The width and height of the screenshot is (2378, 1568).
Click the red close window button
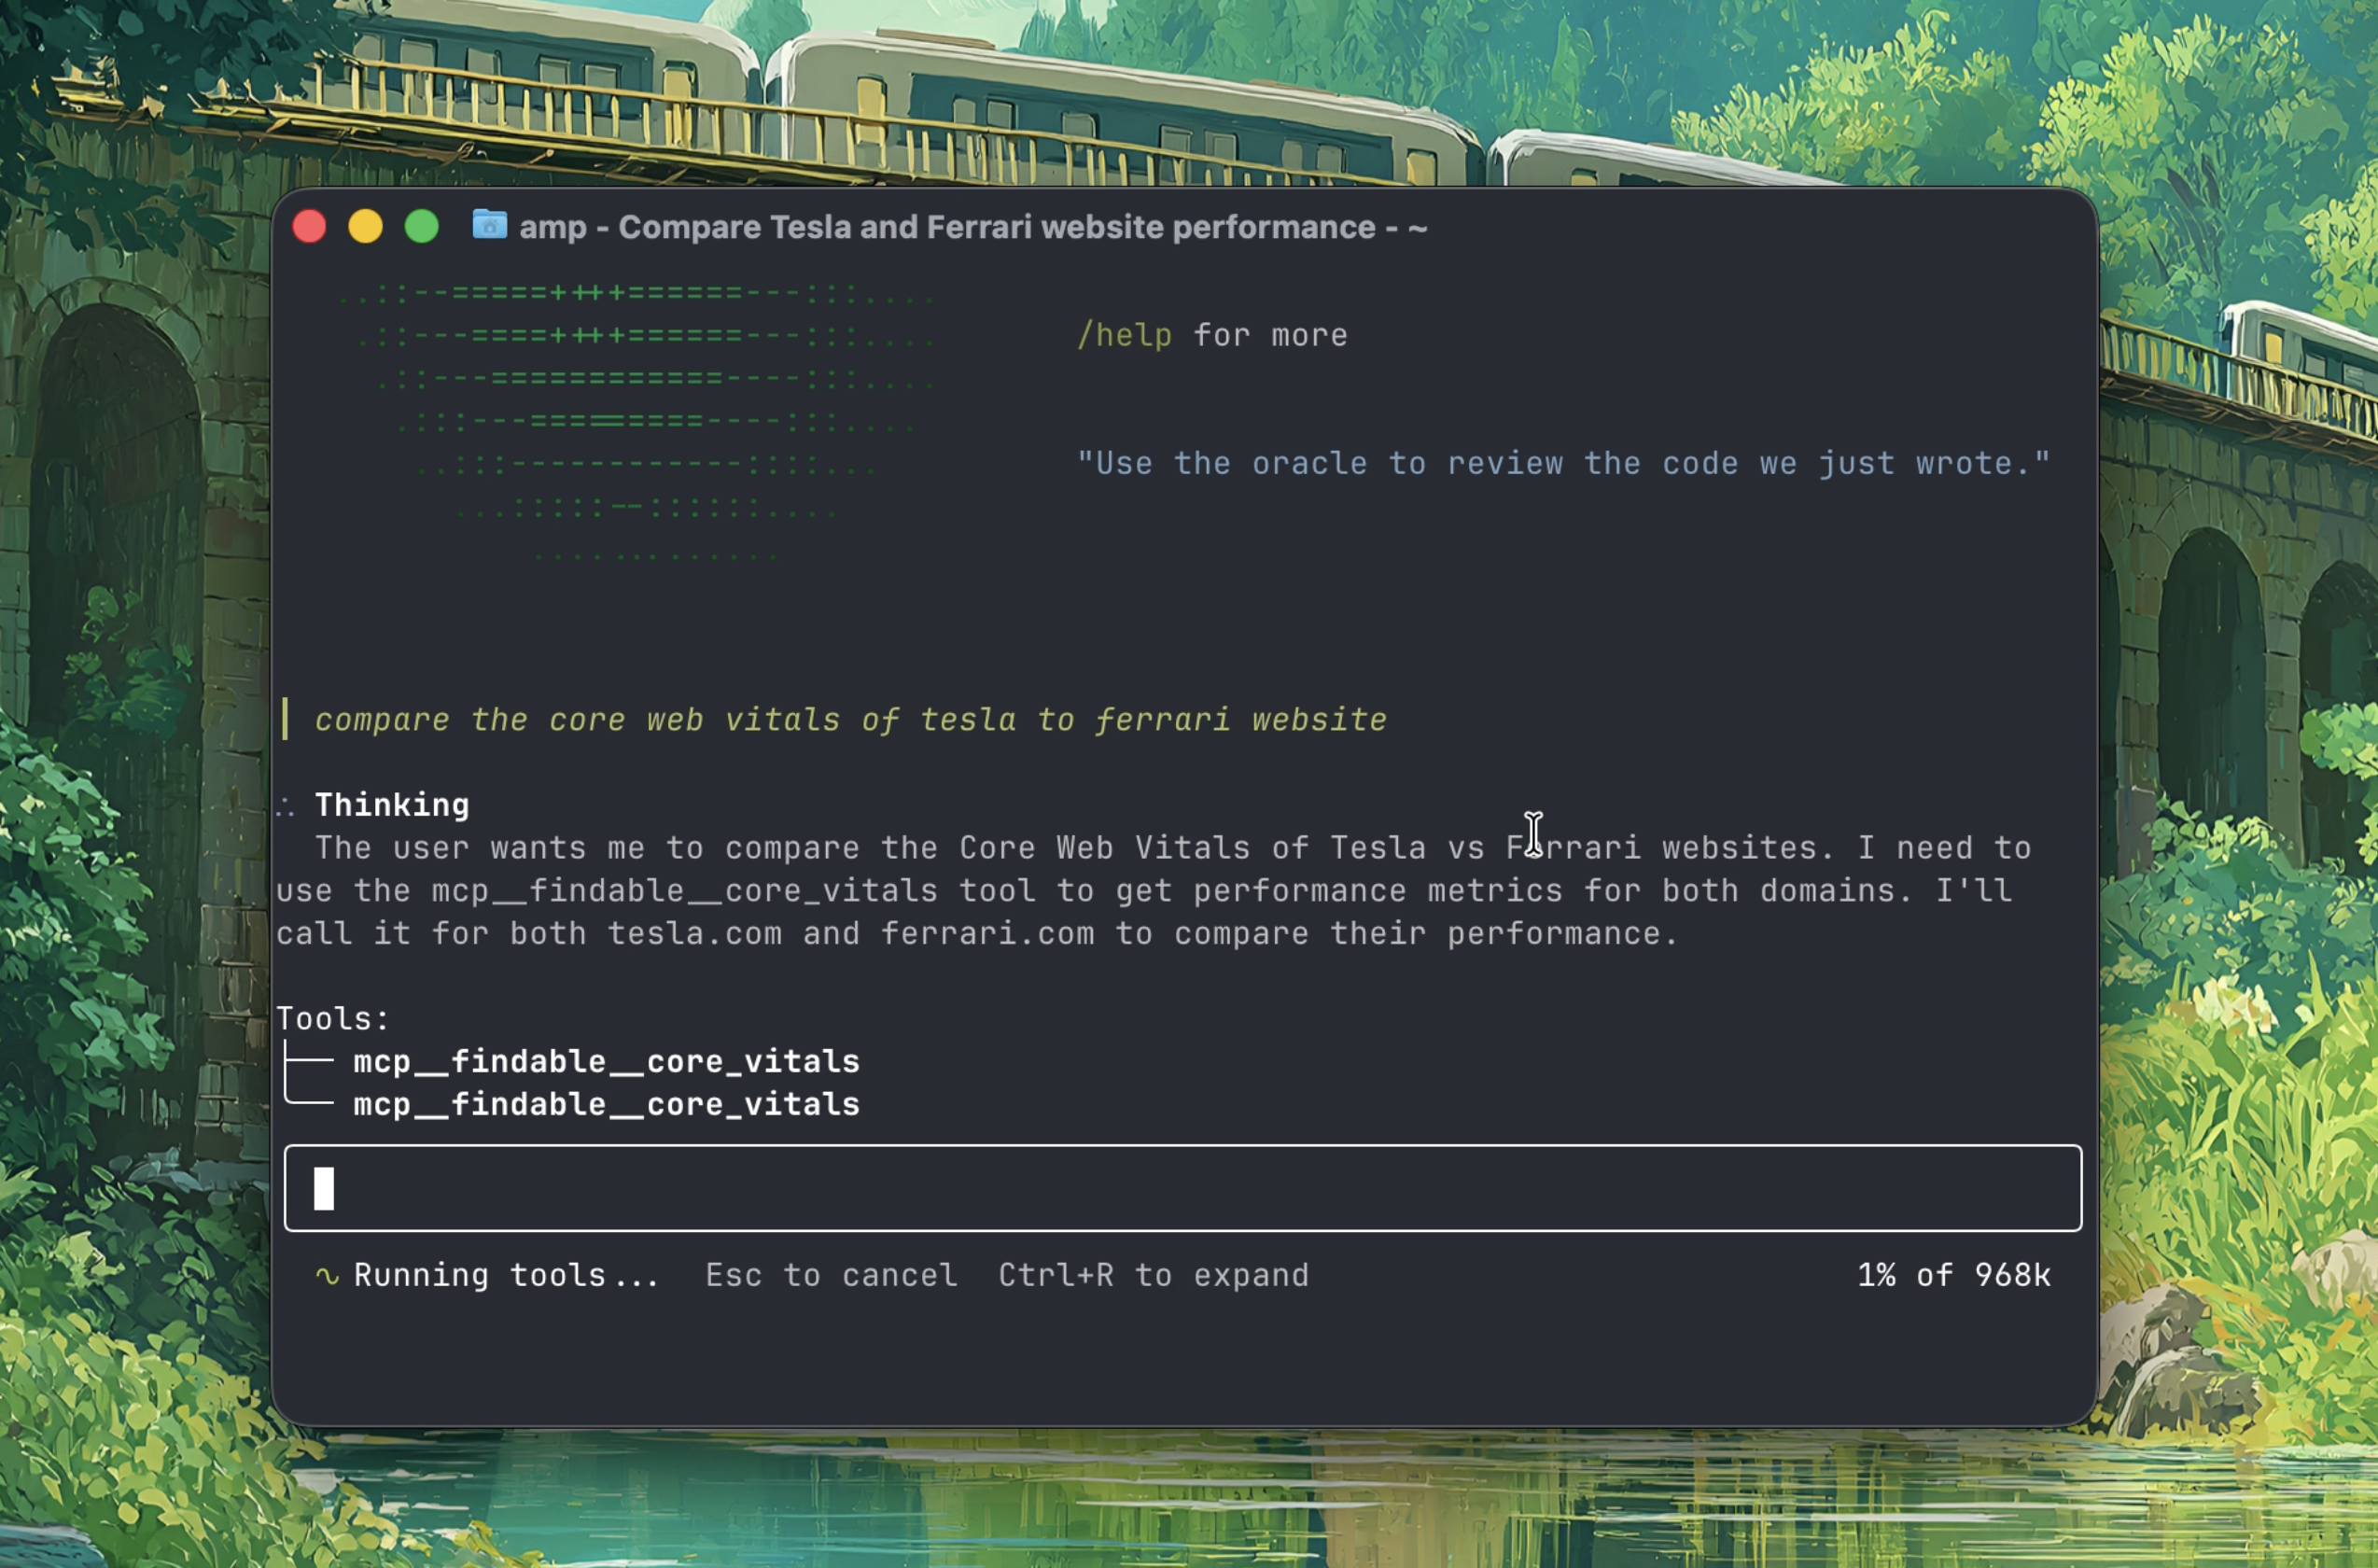[x=309, y=226]
